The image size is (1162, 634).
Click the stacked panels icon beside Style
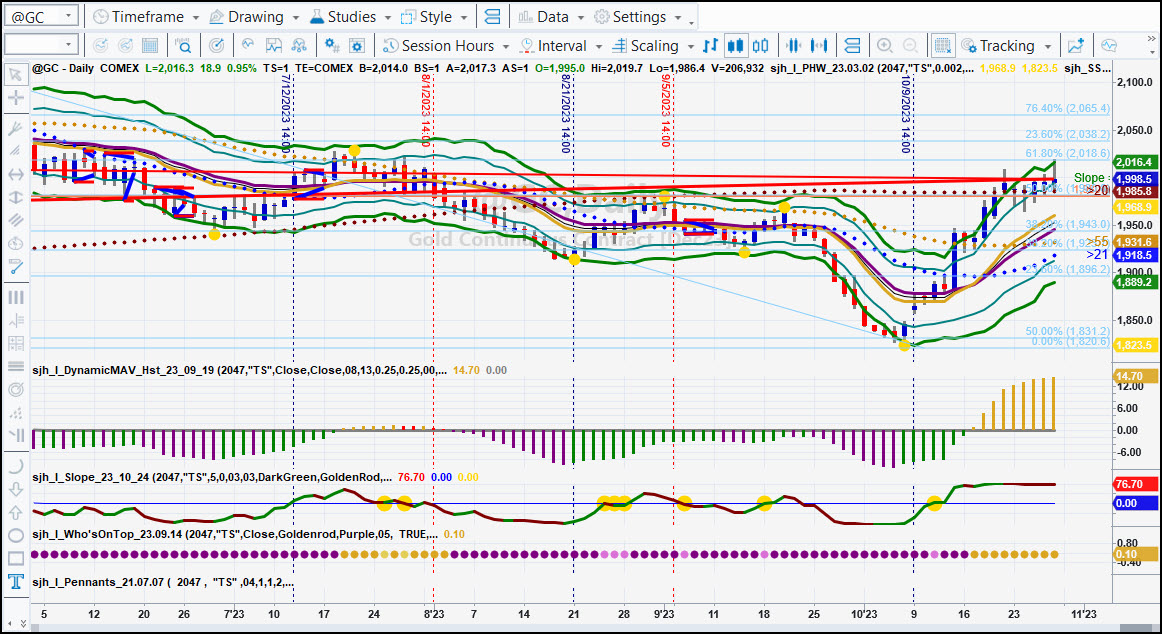click(x=492, y=16)
